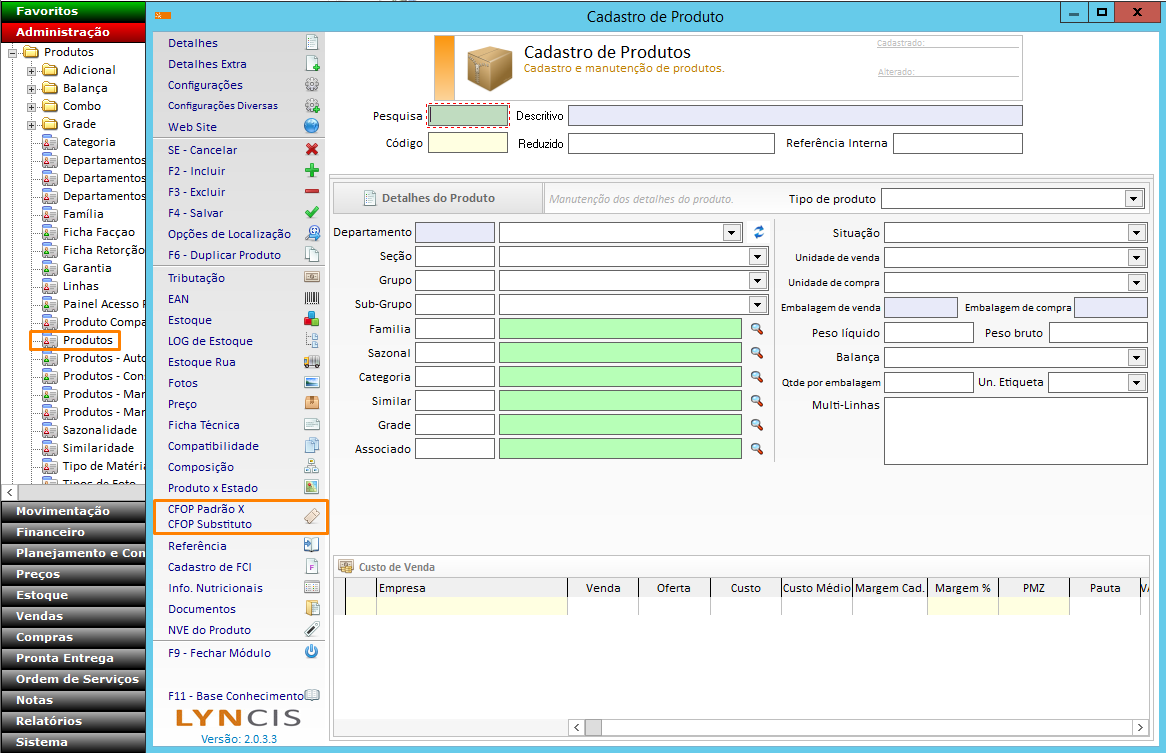The image size is (1166, 753).
Task: Click the refresh arrows icon next to Departamento
Action: coord(759,232)
